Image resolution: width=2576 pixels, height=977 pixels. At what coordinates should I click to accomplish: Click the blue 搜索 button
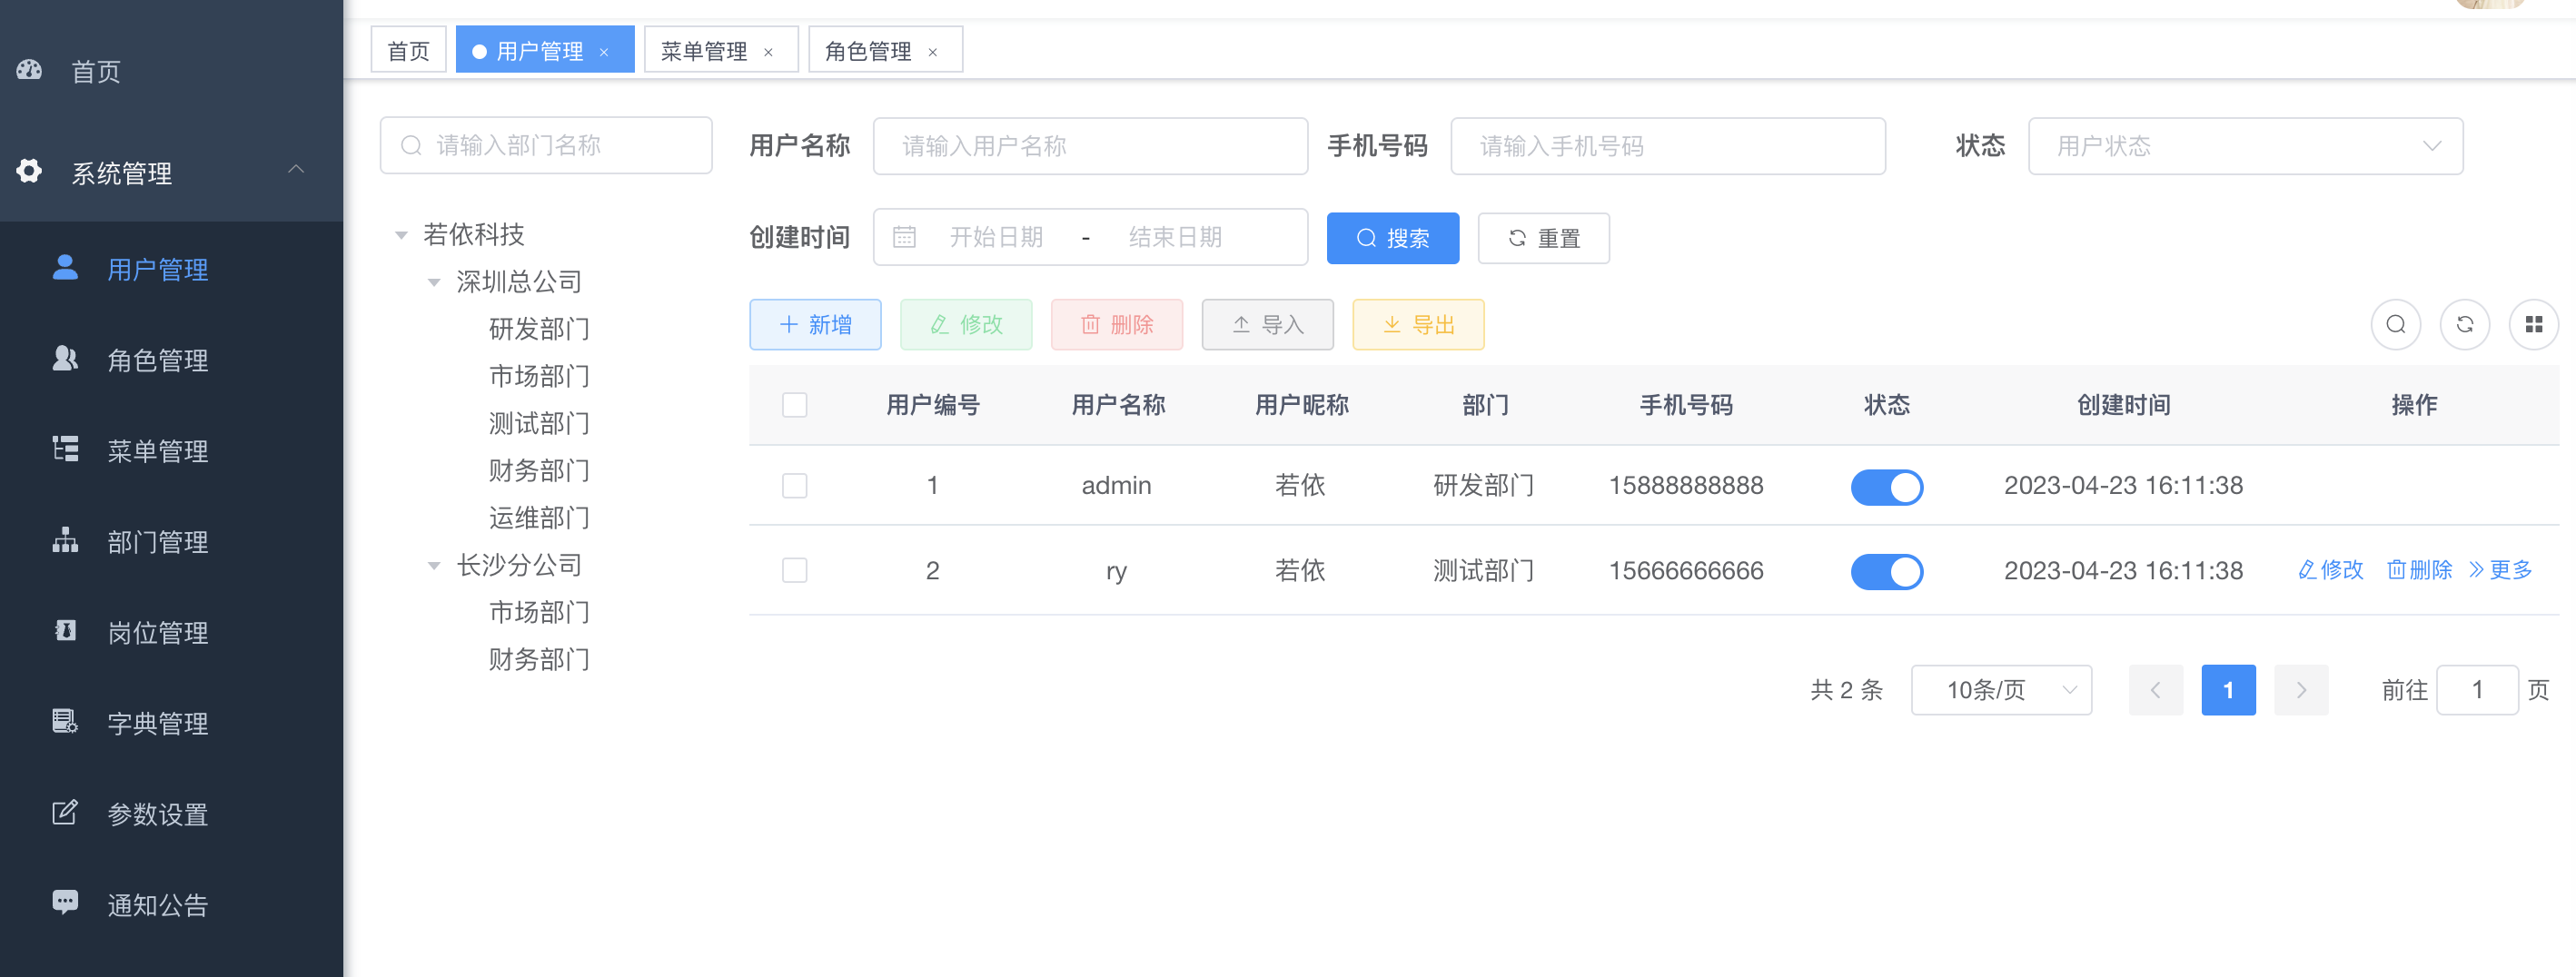(x=1393, y=238)
